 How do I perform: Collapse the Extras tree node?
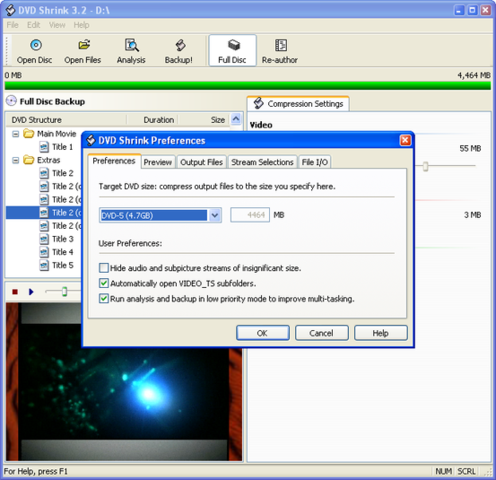pyautogui.click(x=15, y=160)
